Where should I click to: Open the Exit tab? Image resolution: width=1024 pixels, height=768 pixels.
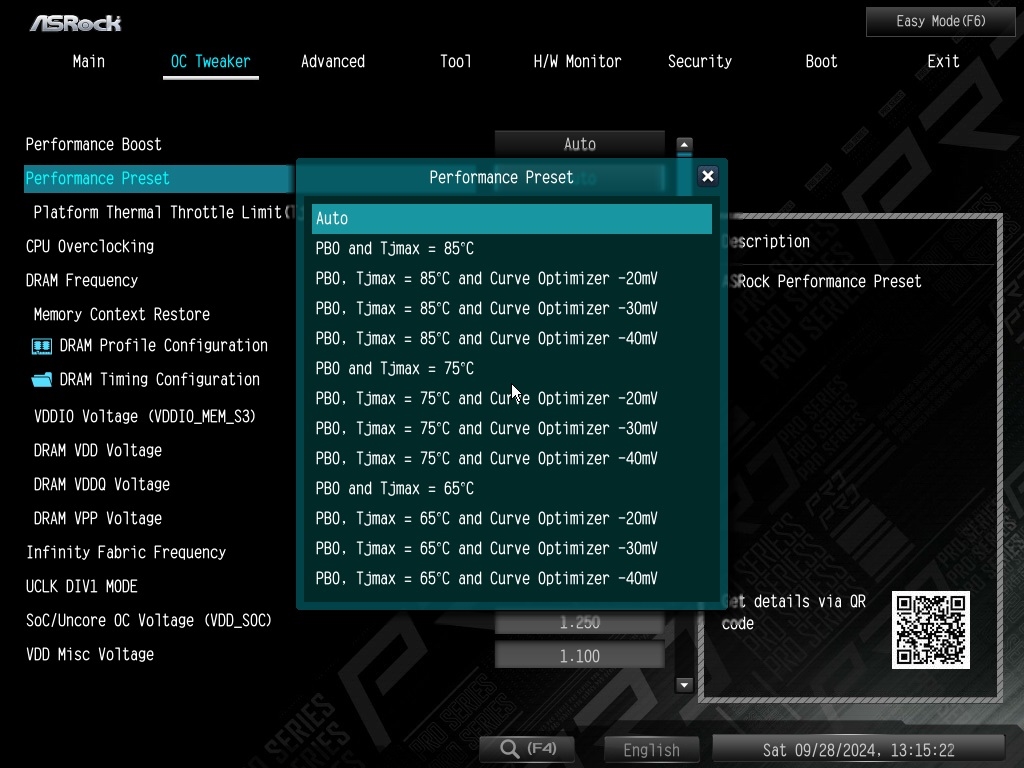[x=943, y=61]
